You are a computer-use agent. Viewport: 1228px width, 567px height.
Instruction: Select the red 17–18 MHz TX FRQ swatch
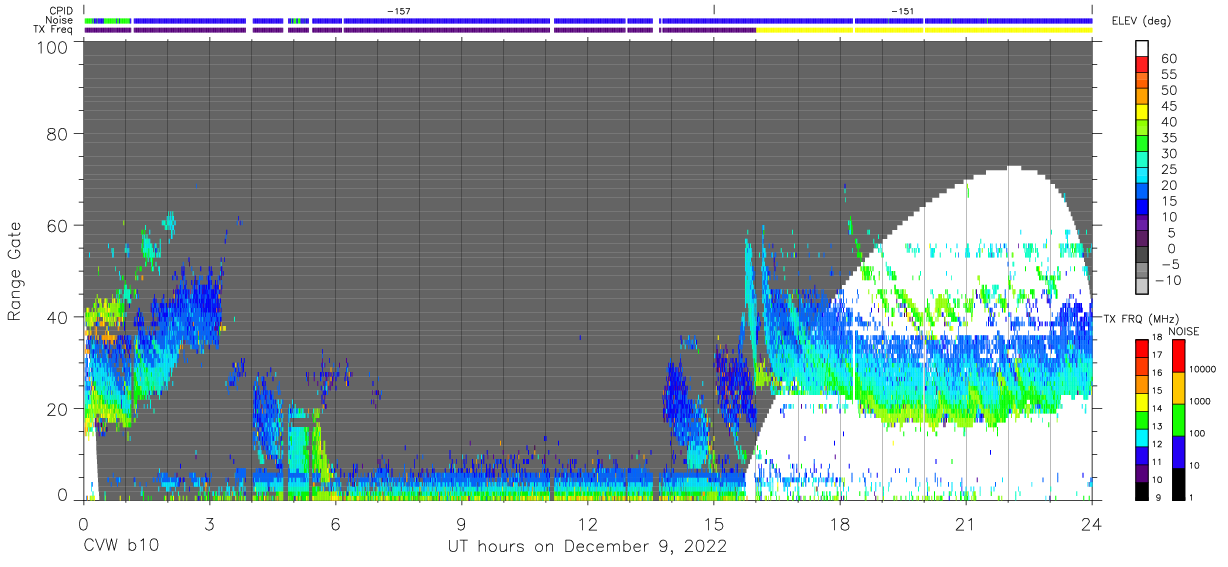(1142, 348)
